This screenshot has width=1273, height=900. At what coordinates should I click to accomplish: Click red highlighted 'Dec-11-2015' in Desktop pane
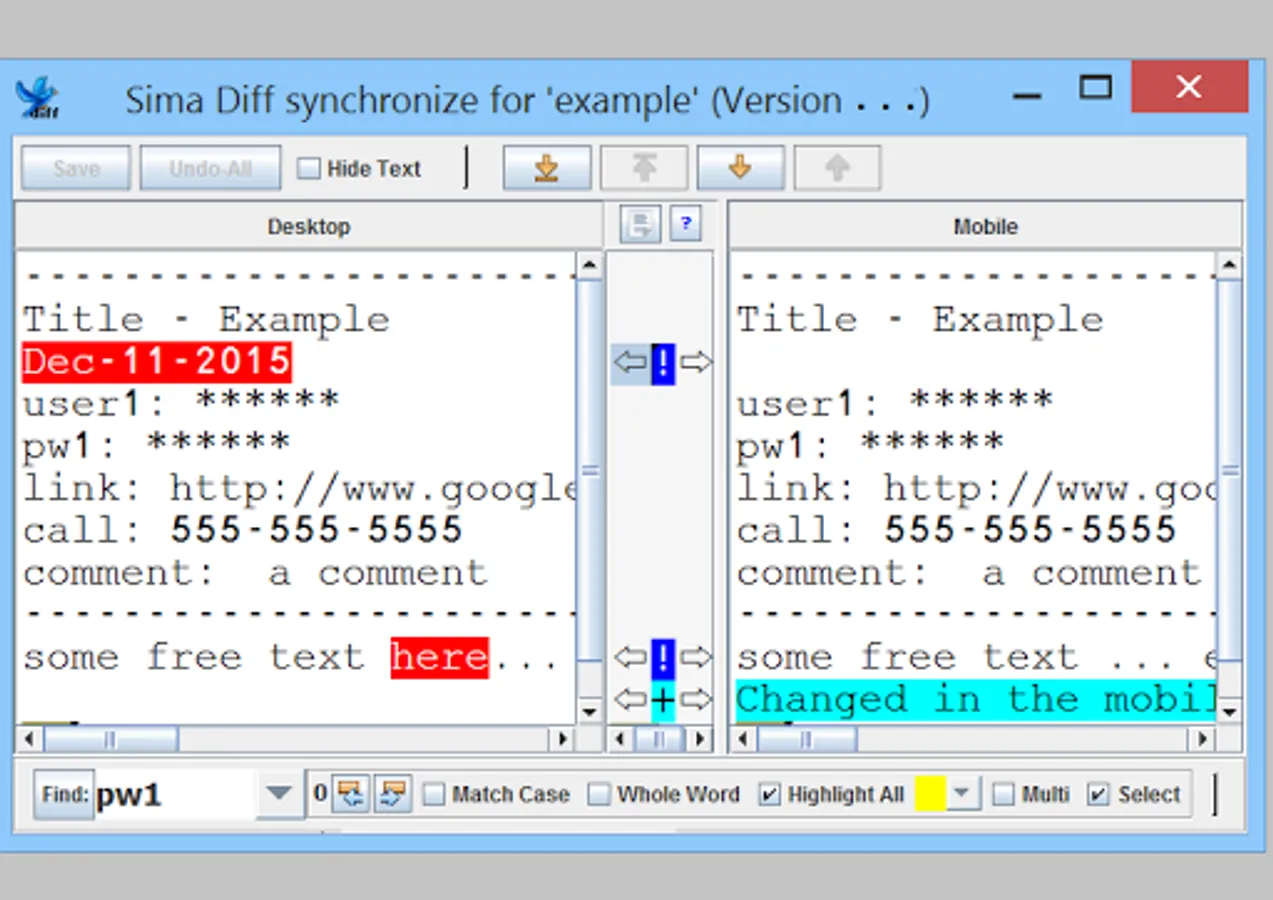click(x=157, y=362)
